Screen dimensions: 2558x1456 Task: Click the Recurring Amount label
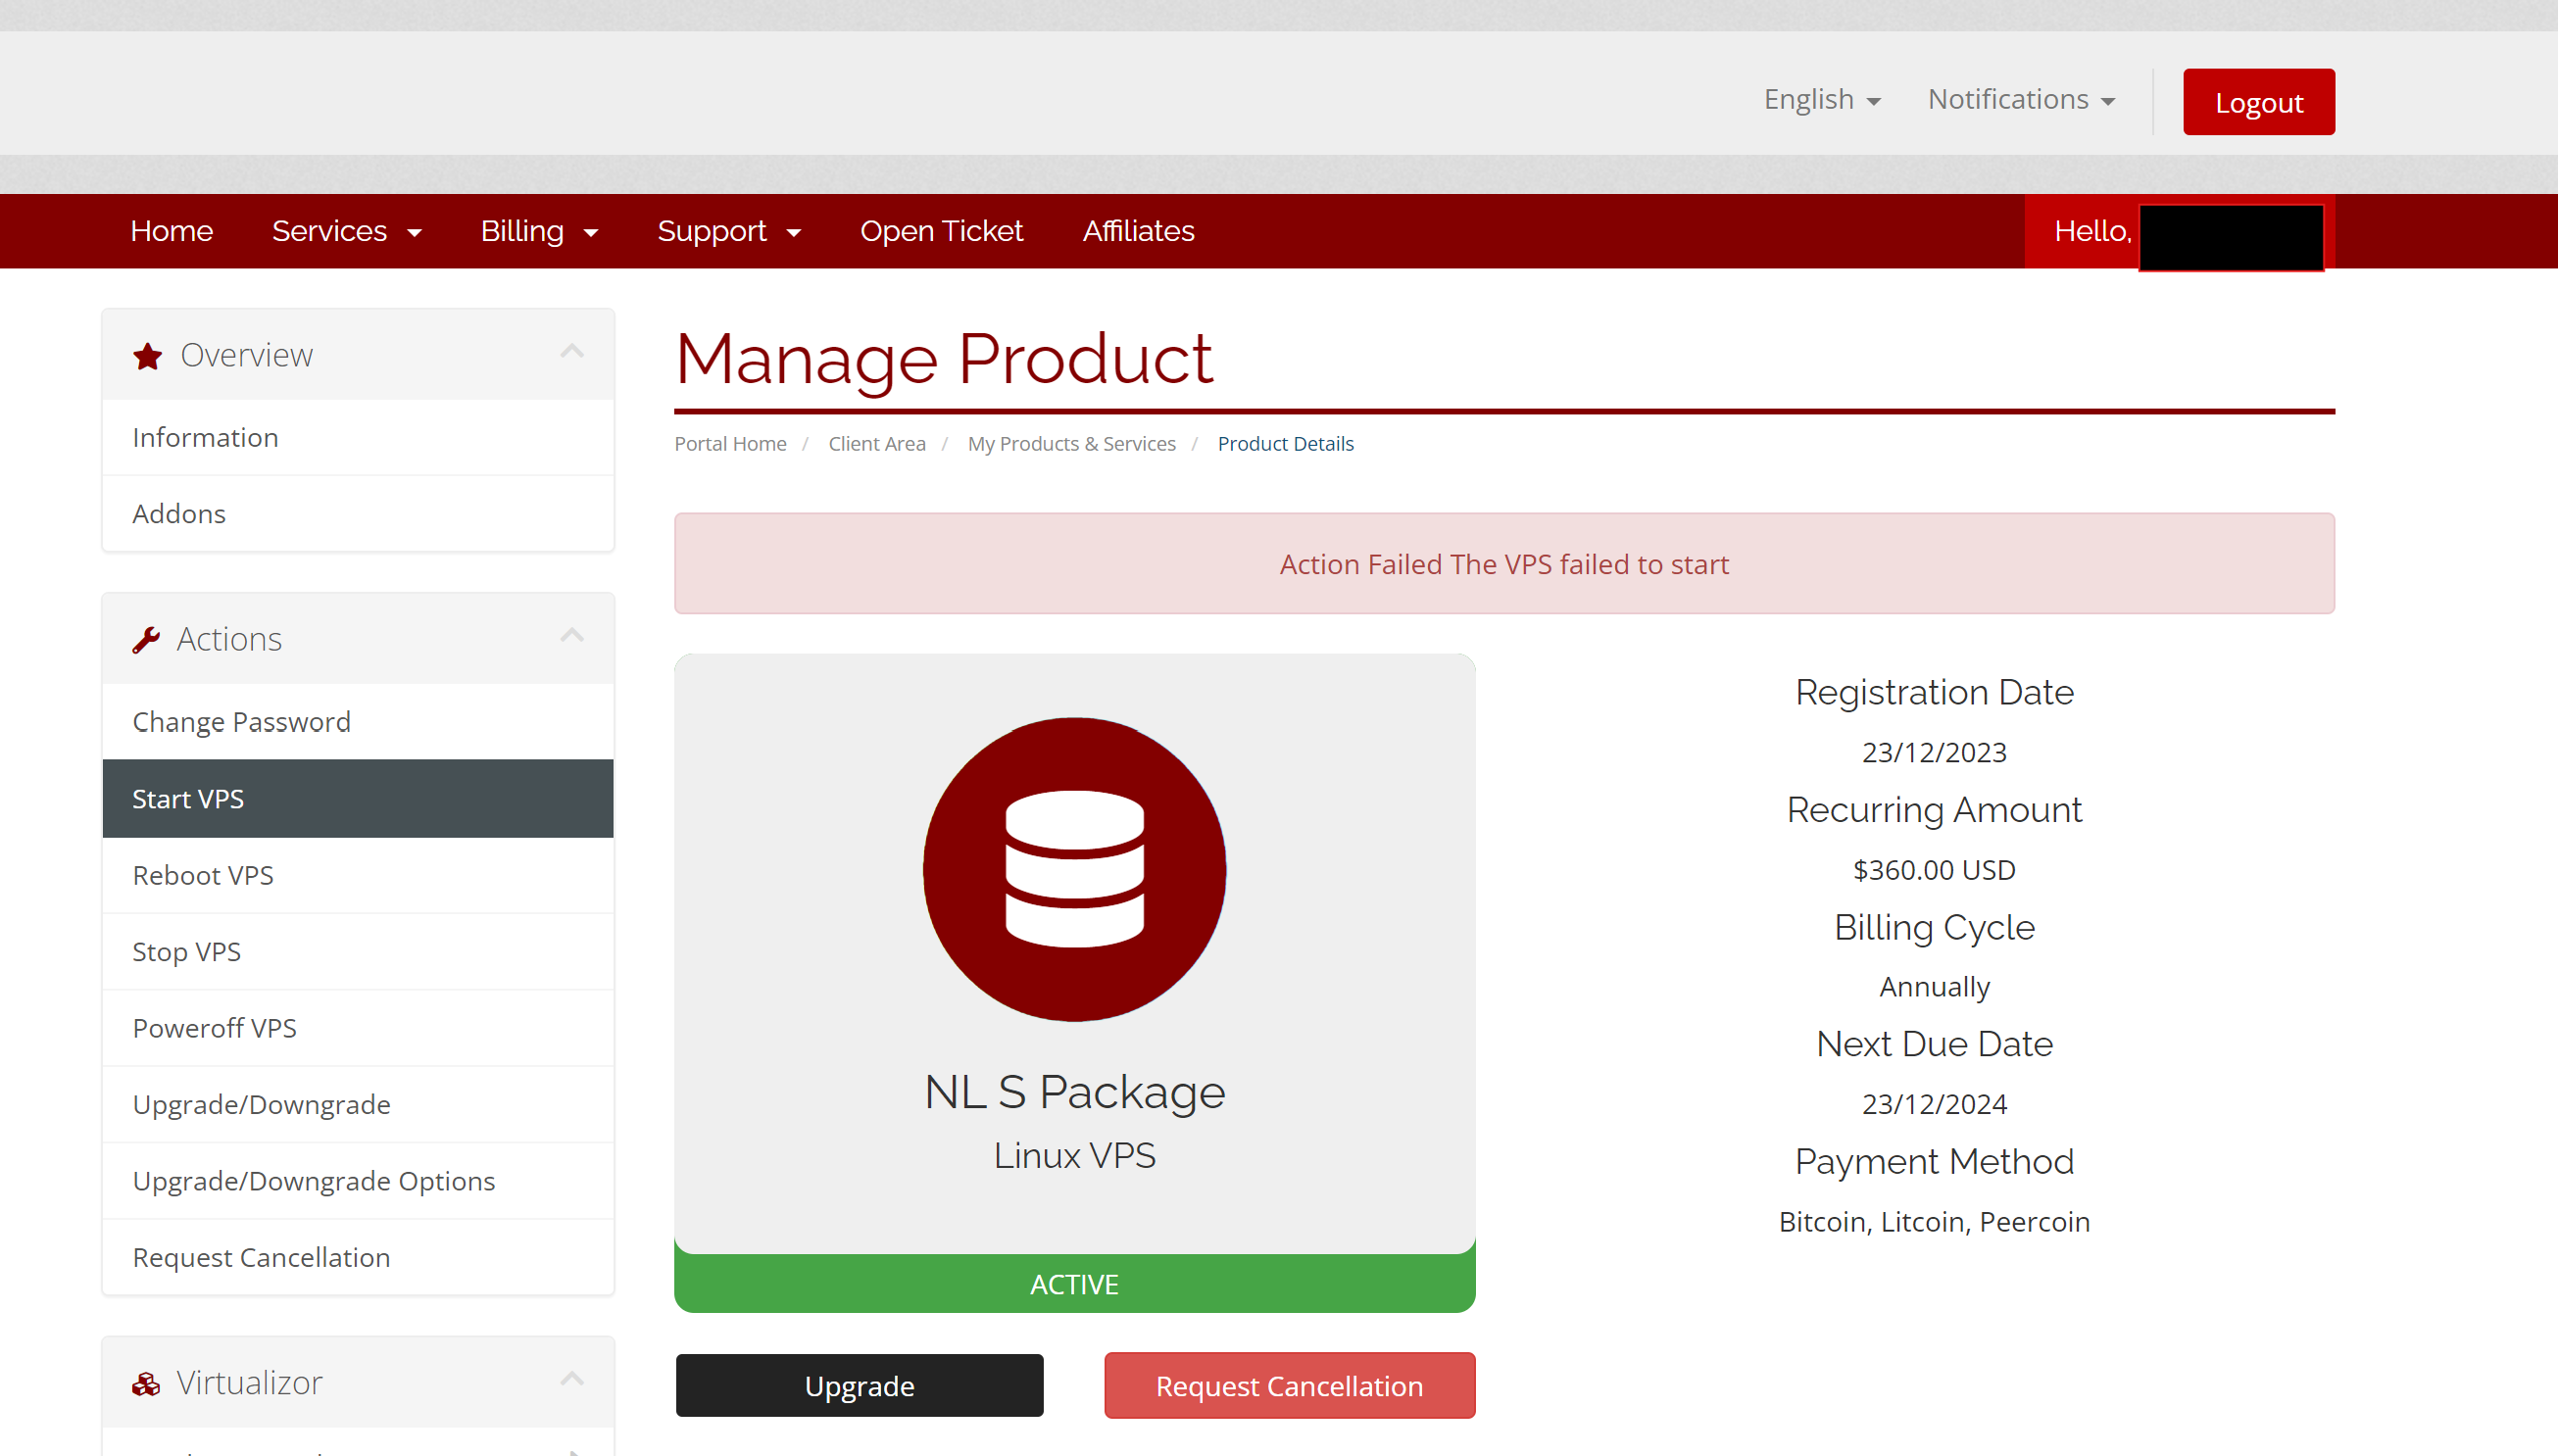pyautogui.click(x=1934, y=810)
